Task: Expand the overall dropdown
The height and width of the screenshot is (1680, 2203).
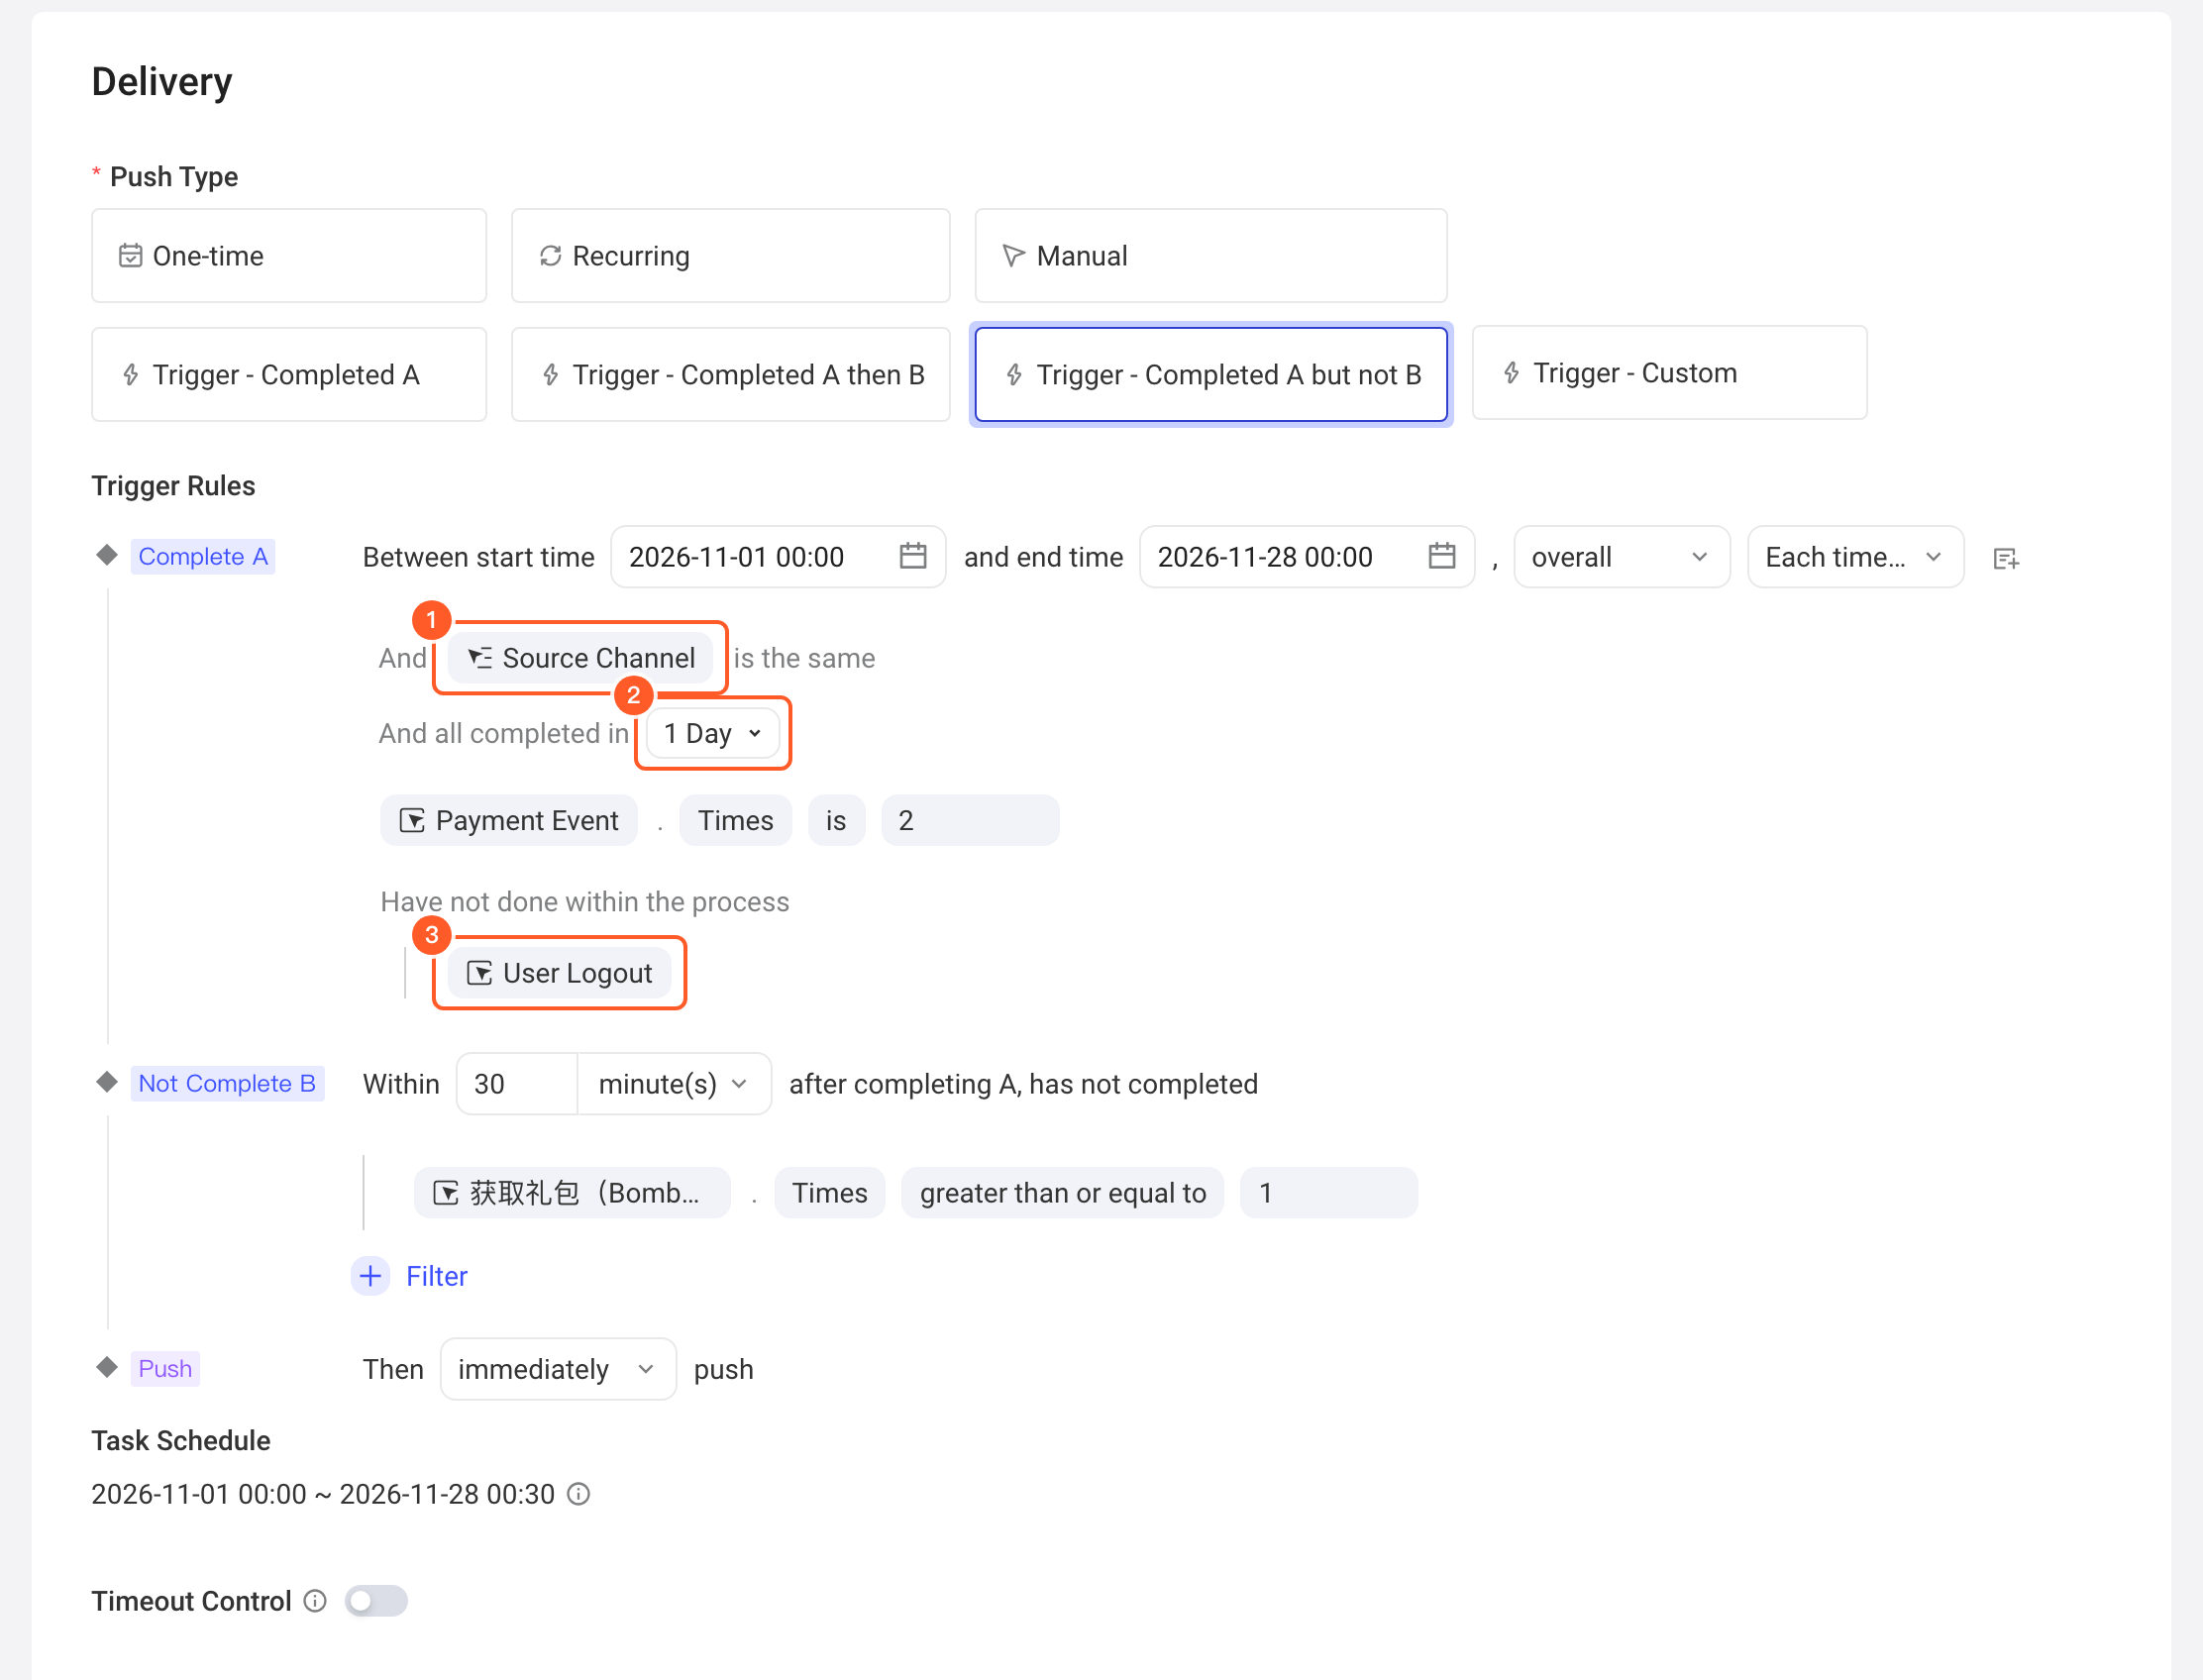Action: 1621,557
